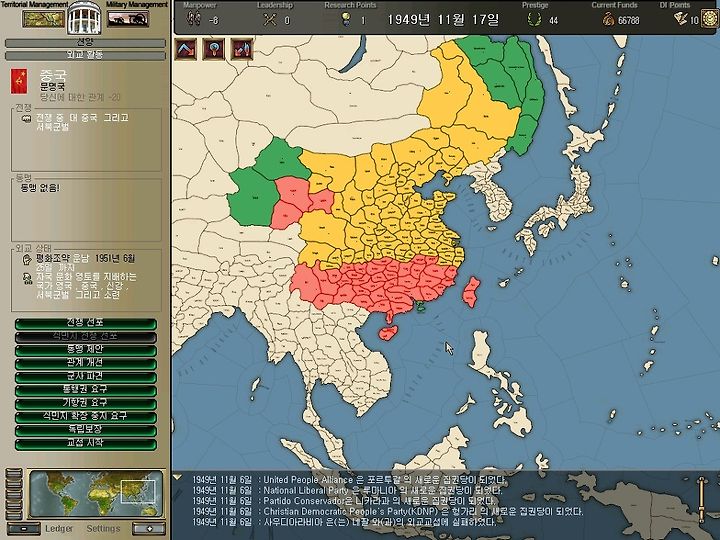The image size is (720, 540).
Task: Click the 동맹 제안 button
Action: pyautogui.click(x=85, y=350)
